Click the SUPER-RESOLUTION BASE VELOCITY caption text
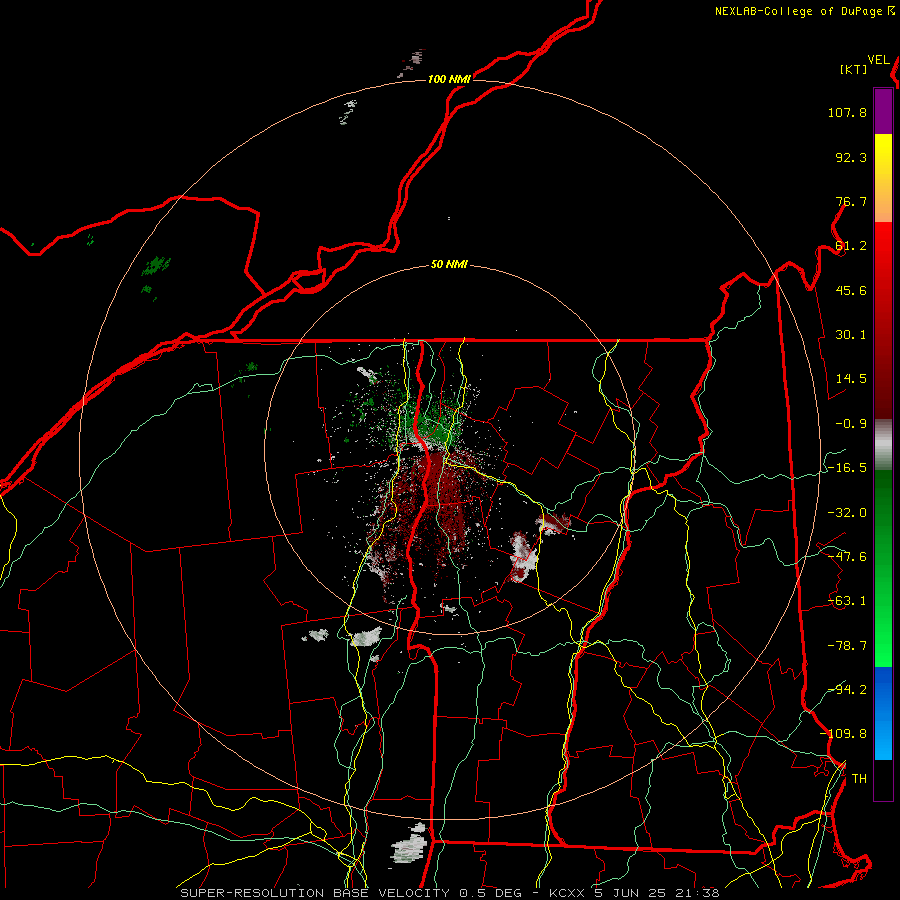This screenshot has height=900, width=900. pos(315,893)
